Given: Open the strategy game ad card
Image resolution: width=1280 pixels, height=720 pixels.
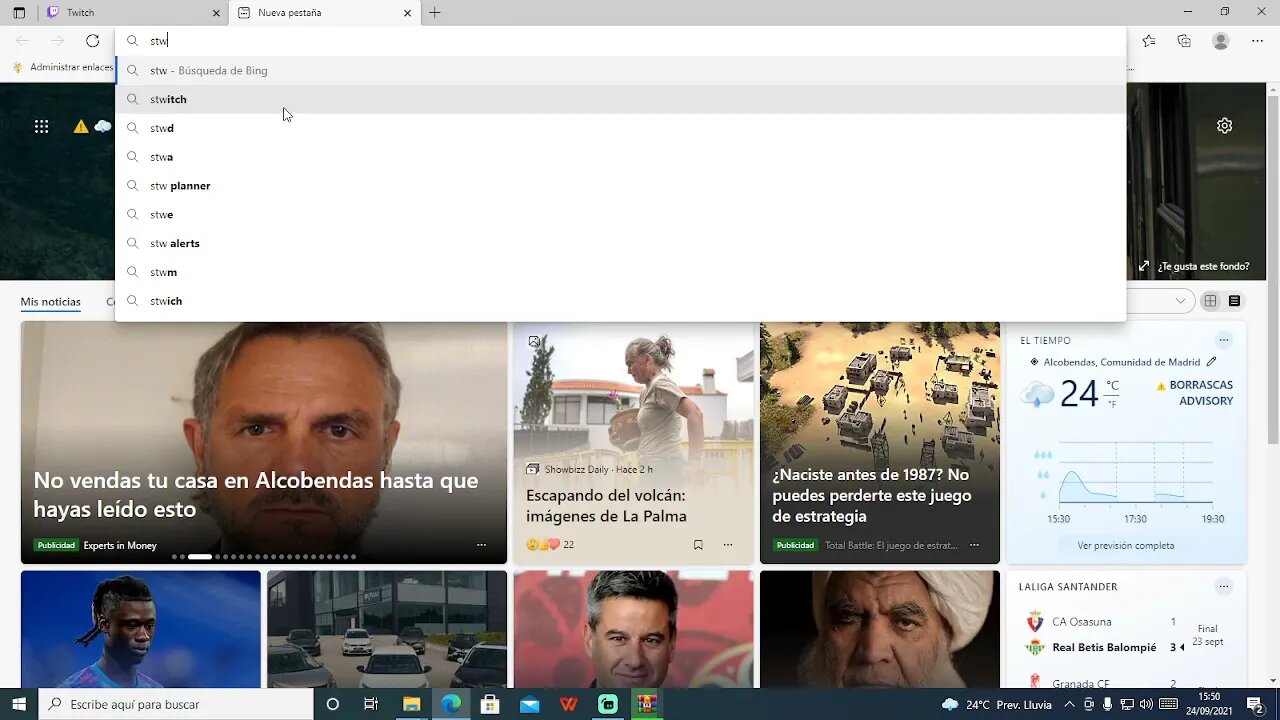Looking at the screenshot, I should (880, 442).
